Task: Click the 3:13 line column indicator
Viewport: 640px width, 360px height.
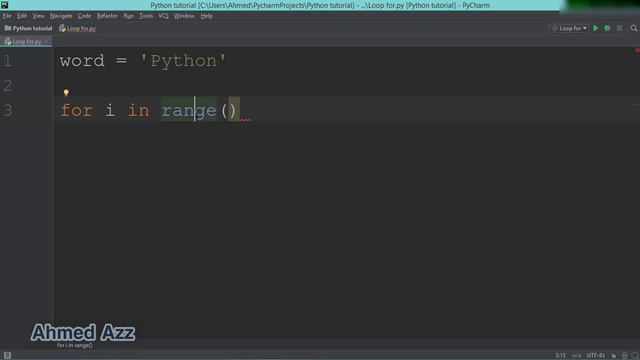Action: [x=560, y=356]
